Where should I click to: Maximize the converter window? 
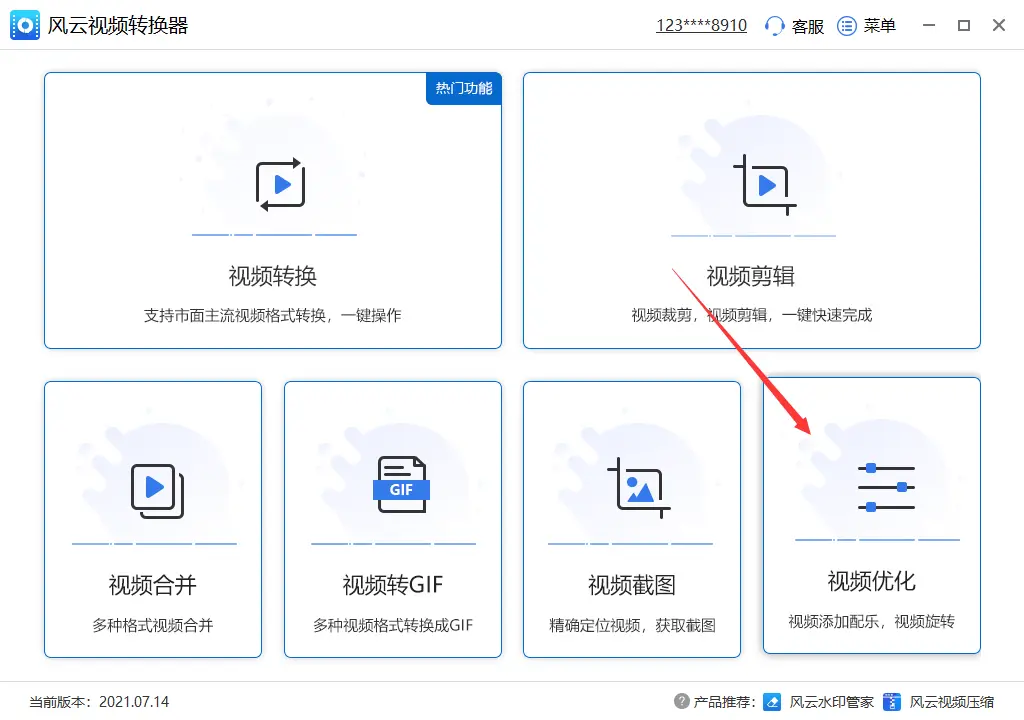tap(964, 25)
